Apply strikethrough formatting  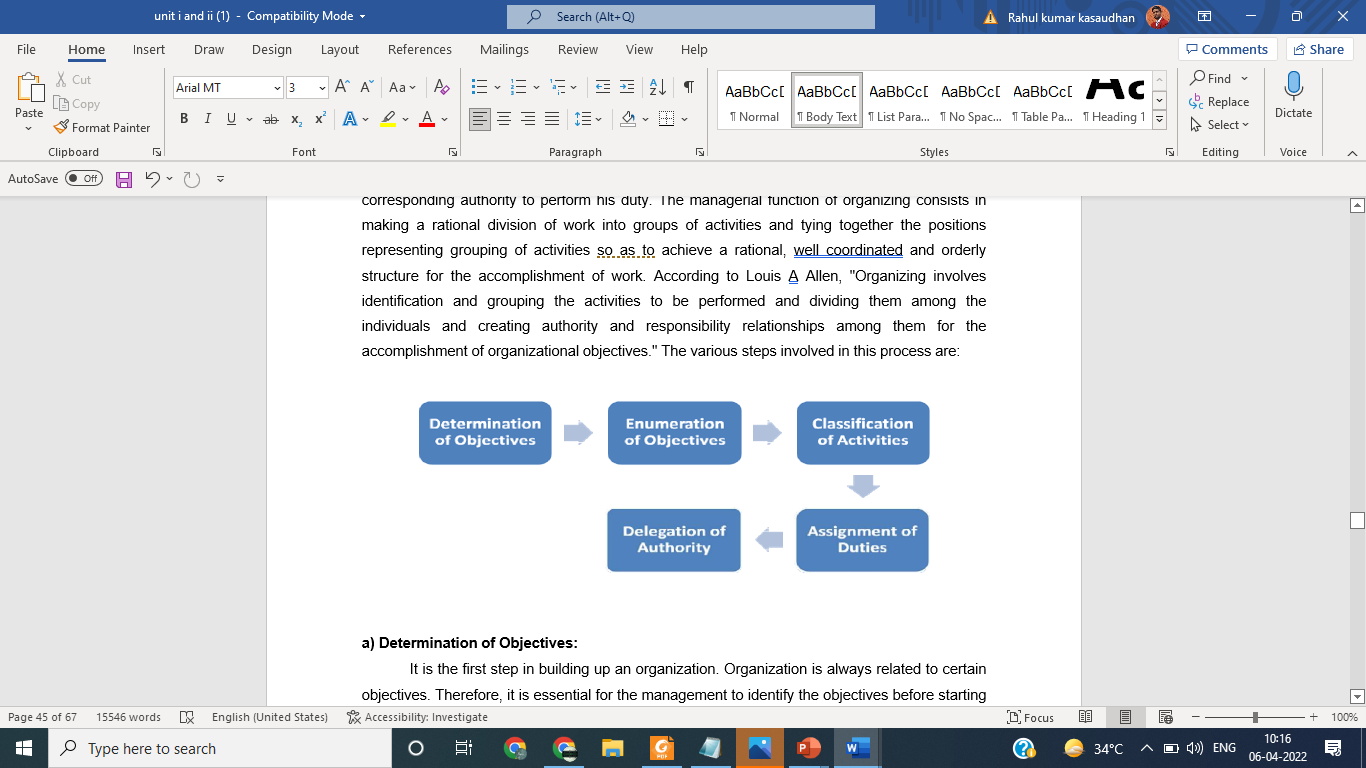[270, 119]
